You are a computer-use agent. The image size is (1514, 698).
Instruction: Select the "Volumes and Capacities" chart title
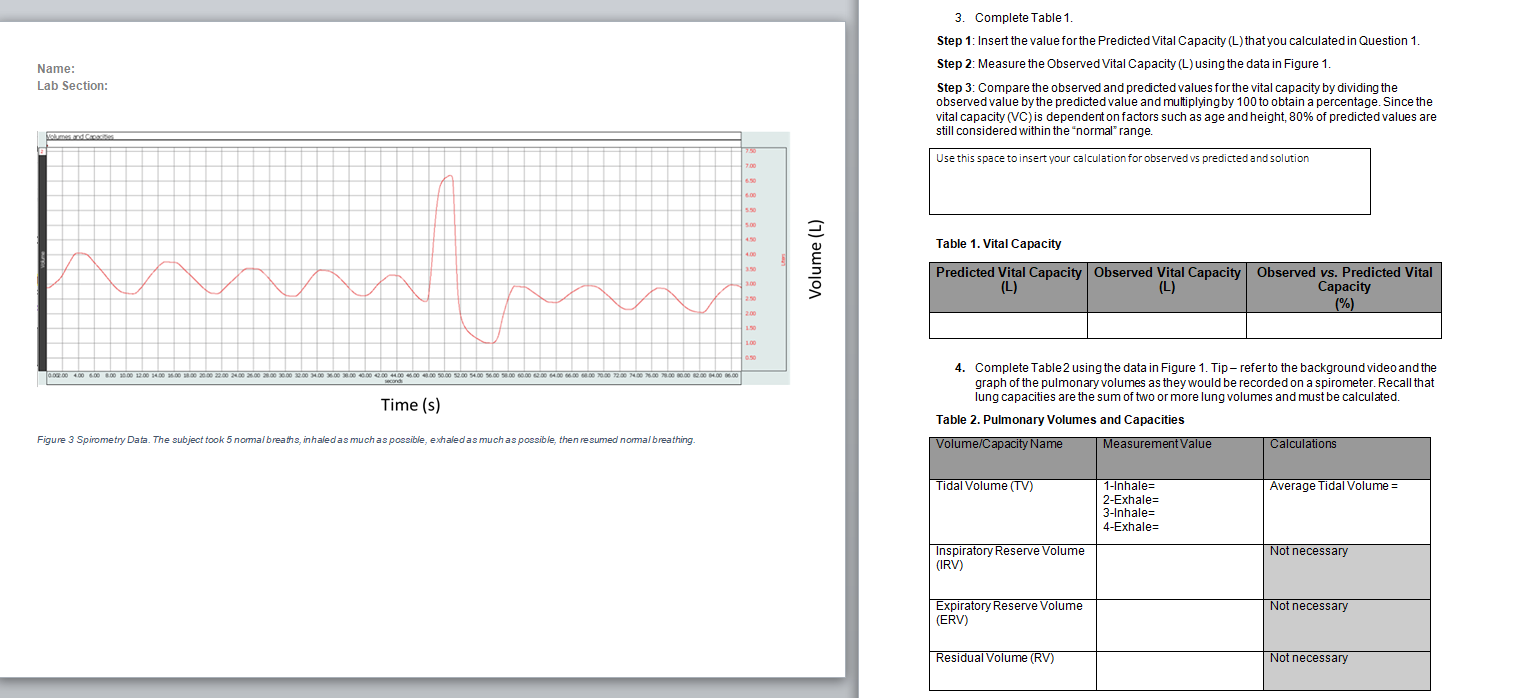click(x=78, y=136)
